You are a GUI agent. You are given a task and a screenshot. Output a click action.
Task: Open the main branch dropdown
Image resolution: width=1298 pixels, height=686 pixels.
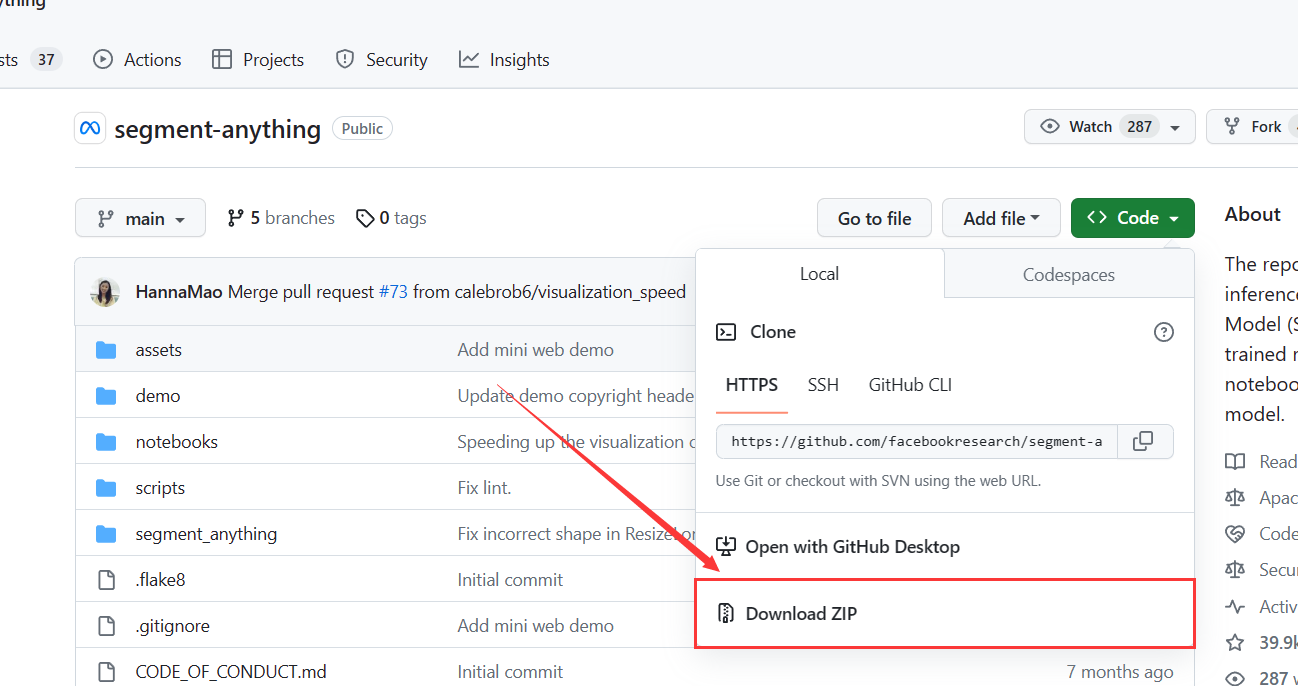140,218
